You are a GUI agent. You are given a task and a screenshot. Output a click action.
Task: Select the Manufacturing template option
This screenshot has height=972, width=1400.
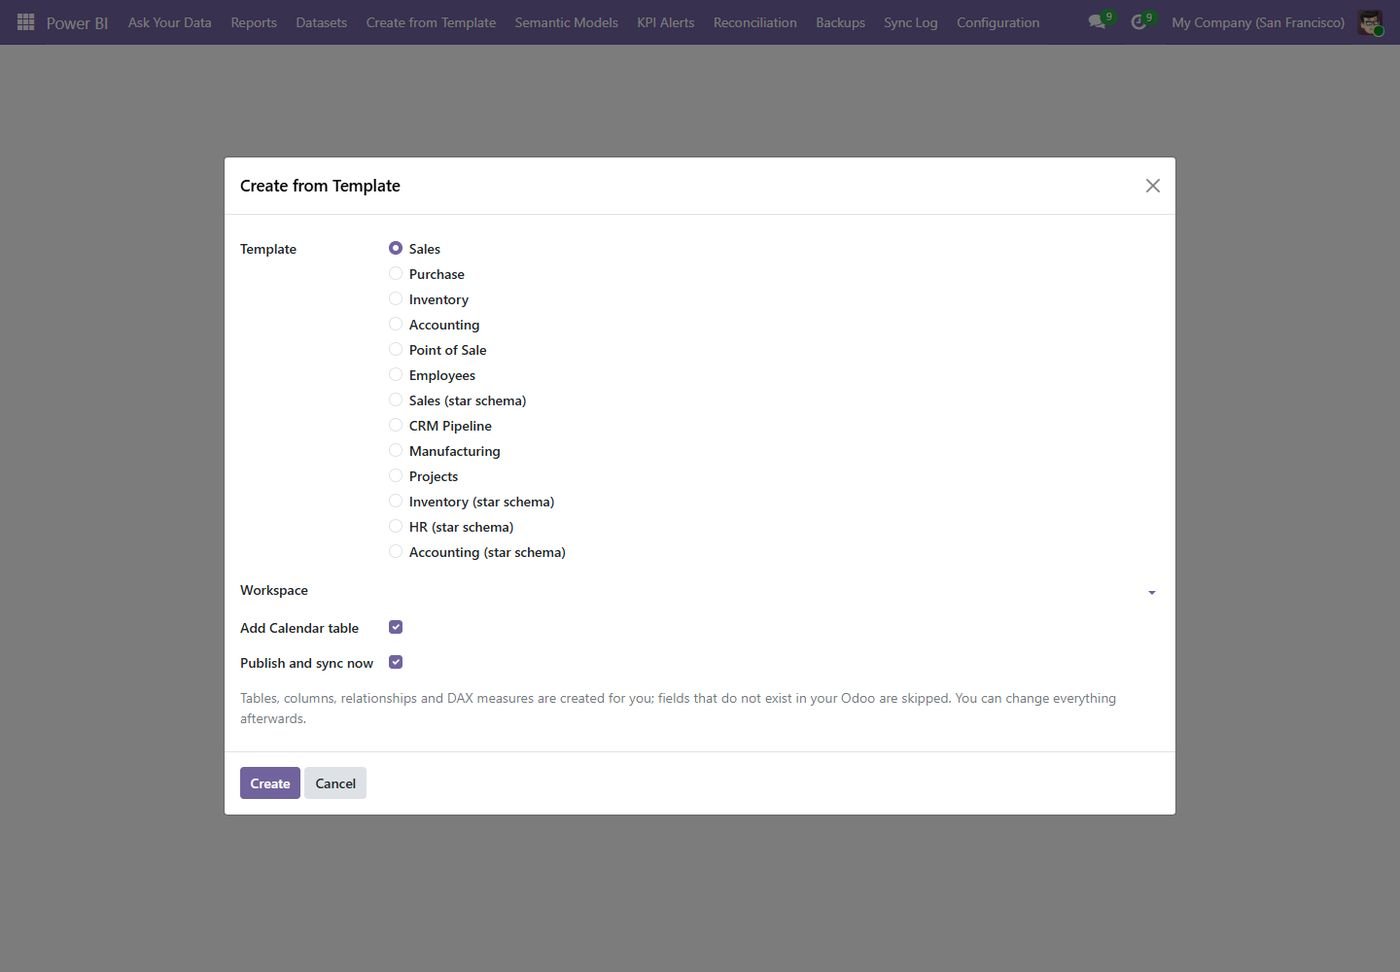coord(396,451)
